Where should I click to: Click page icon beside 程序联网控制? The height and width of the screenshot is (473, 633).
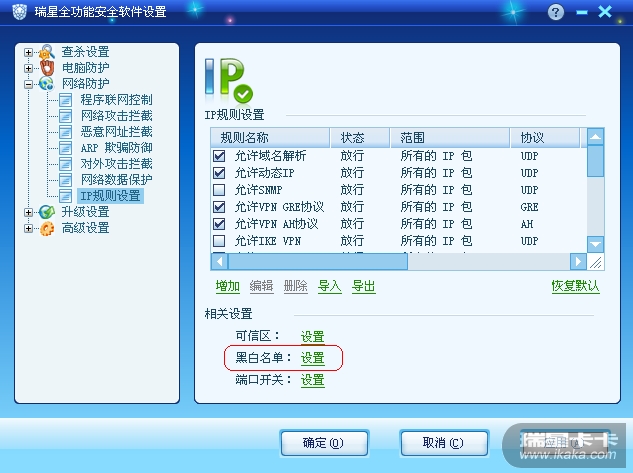click(x=65, y=100)
